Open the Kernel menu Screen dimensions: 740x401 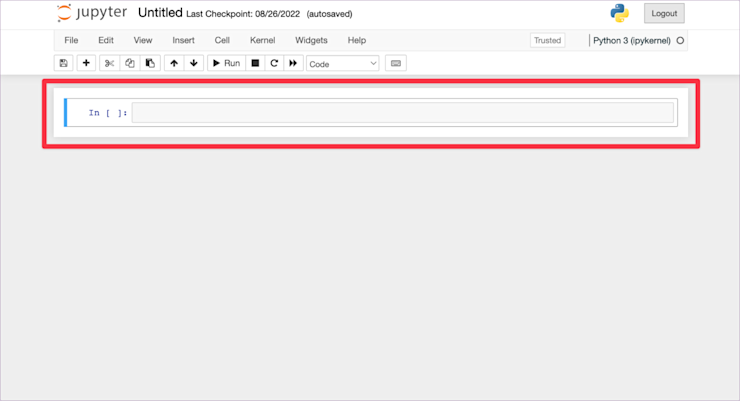pyautogui.click(x=262, y=41)
